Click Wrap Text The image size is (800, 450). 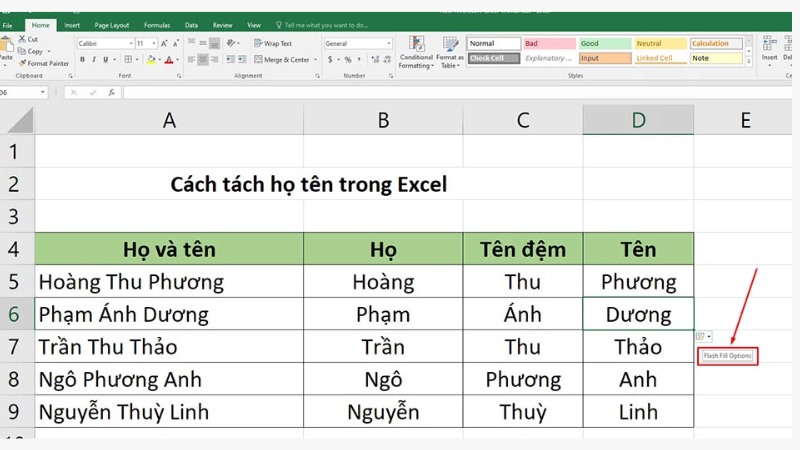(x=273, y=43)
